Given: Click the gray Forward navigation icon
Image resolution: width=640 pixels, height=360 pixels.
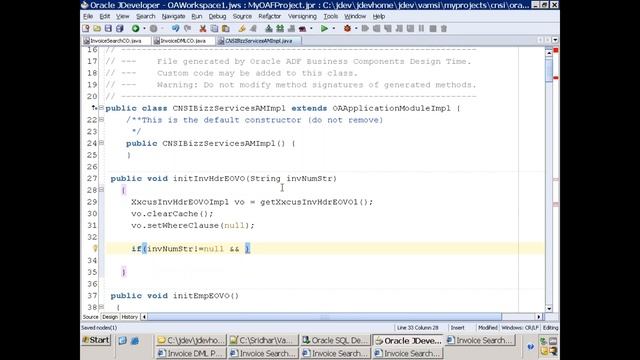Looking at the screenshot, I should (x=153, y=29).
